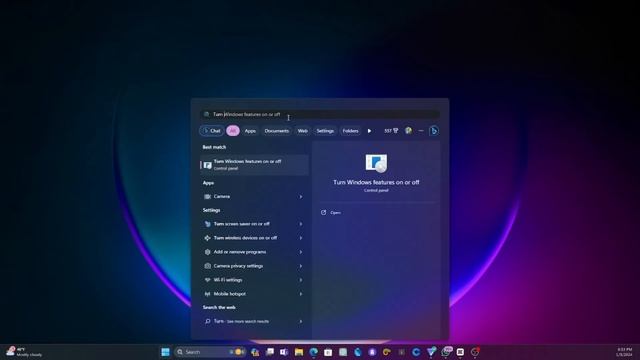Open the user account avatar icon
The width and height of the screenshot is (640, 360).
point(408,131)
